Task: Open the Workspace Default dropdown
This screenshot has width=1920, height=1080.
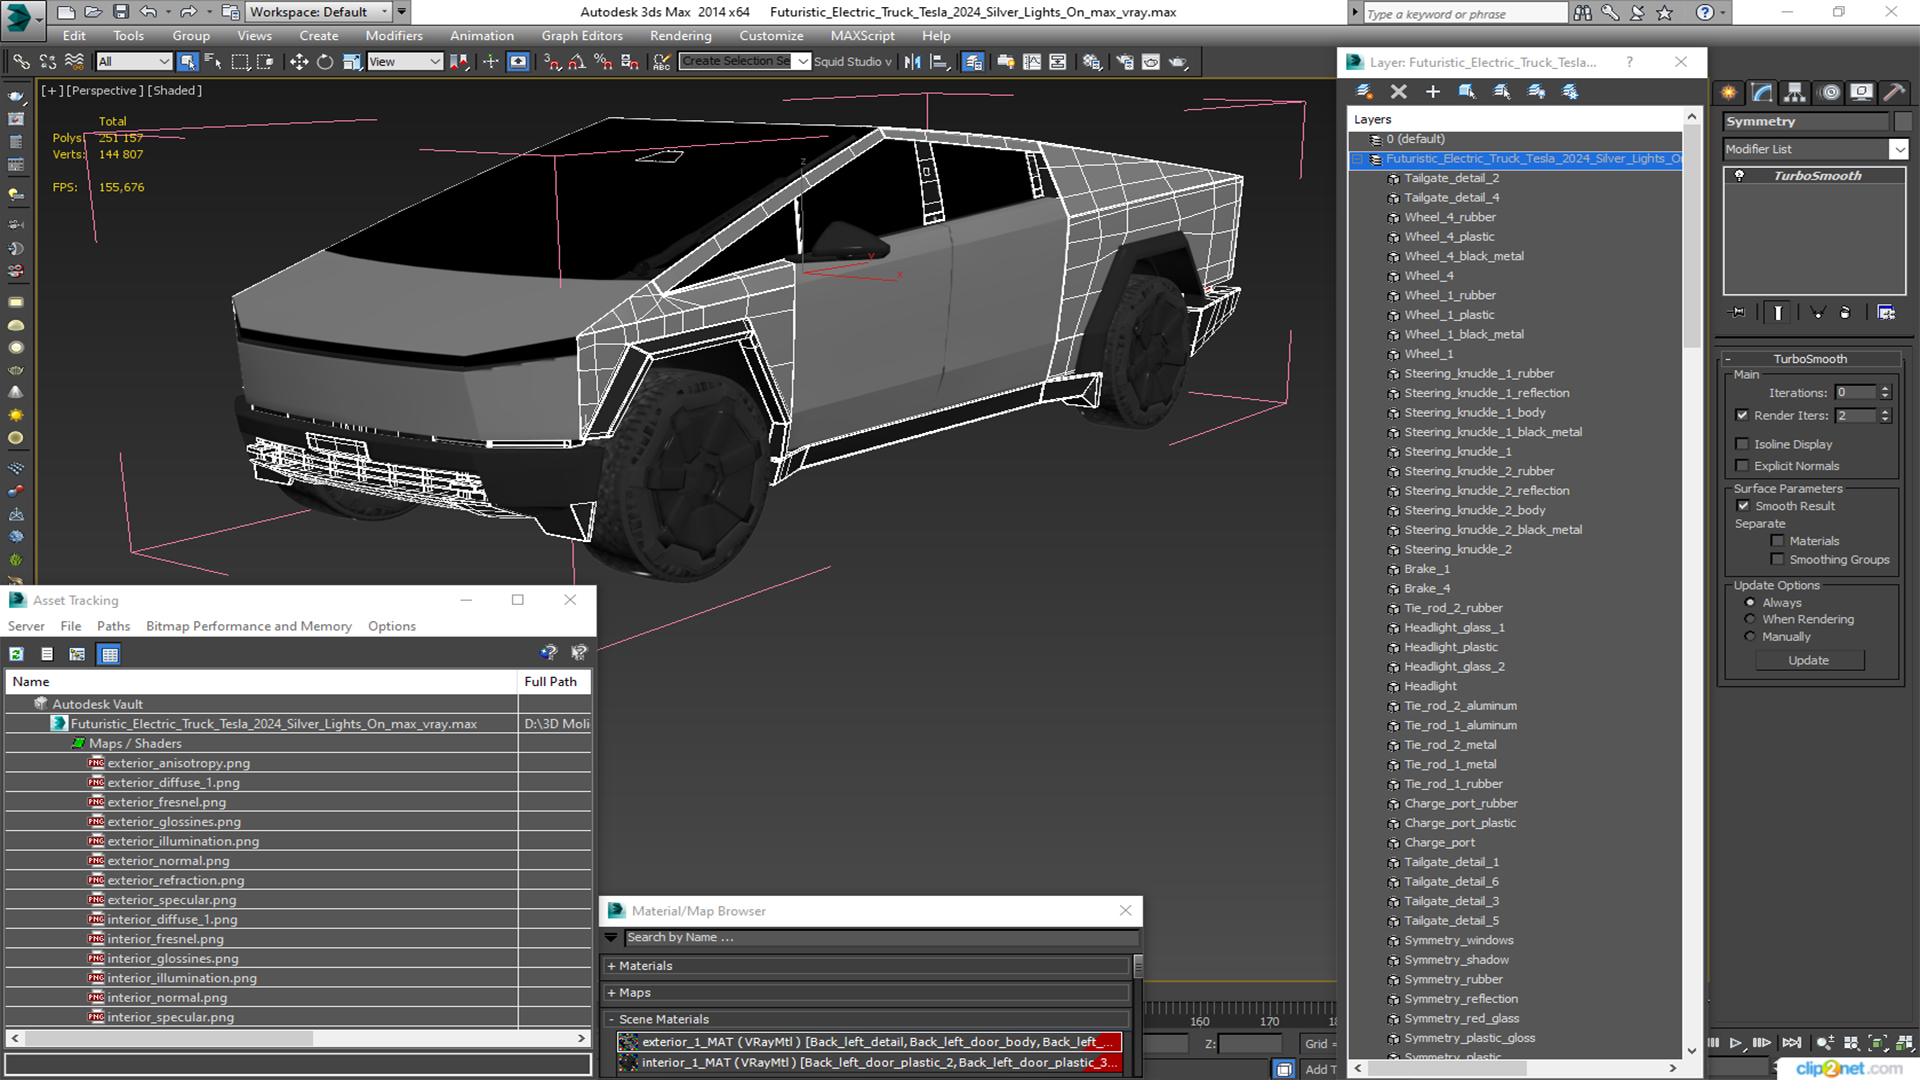Action: click(x=320, y=12)
